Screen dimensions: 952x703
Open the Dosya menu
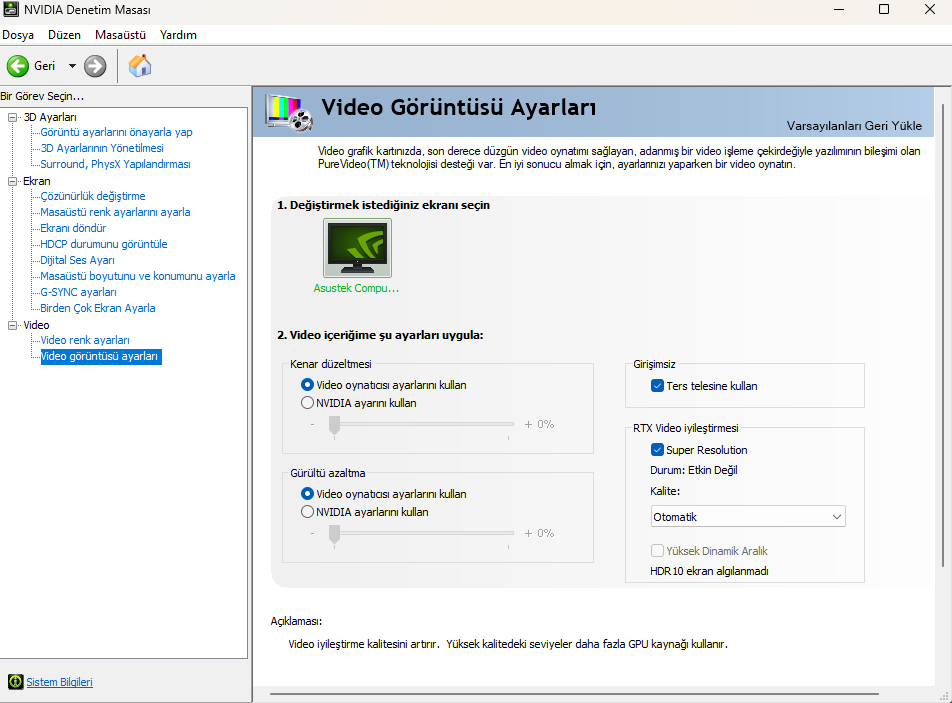(18, 35)
